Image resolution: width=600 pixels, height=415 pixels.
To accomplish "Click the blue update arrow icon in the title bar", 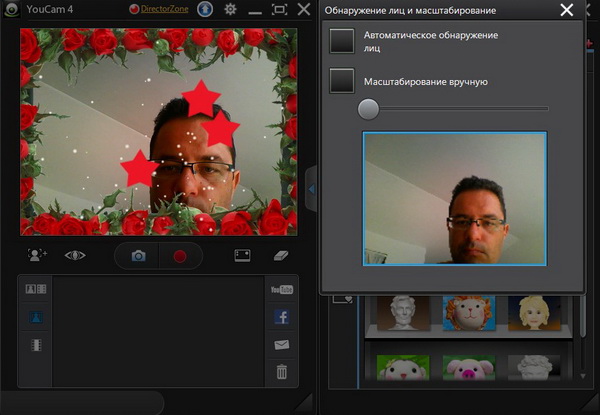I will click(203, 10).
